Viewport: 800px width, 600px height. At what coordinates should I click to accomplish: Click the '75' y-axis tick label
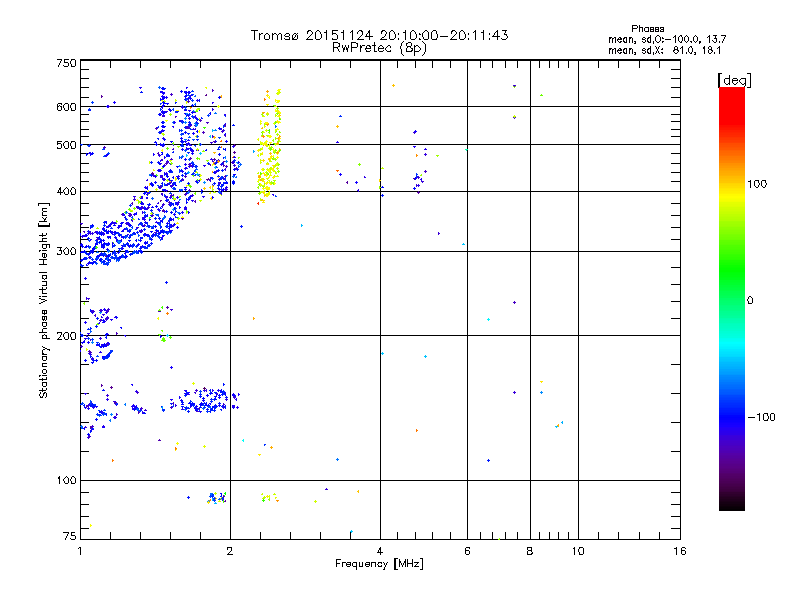(x=70, y=536)
